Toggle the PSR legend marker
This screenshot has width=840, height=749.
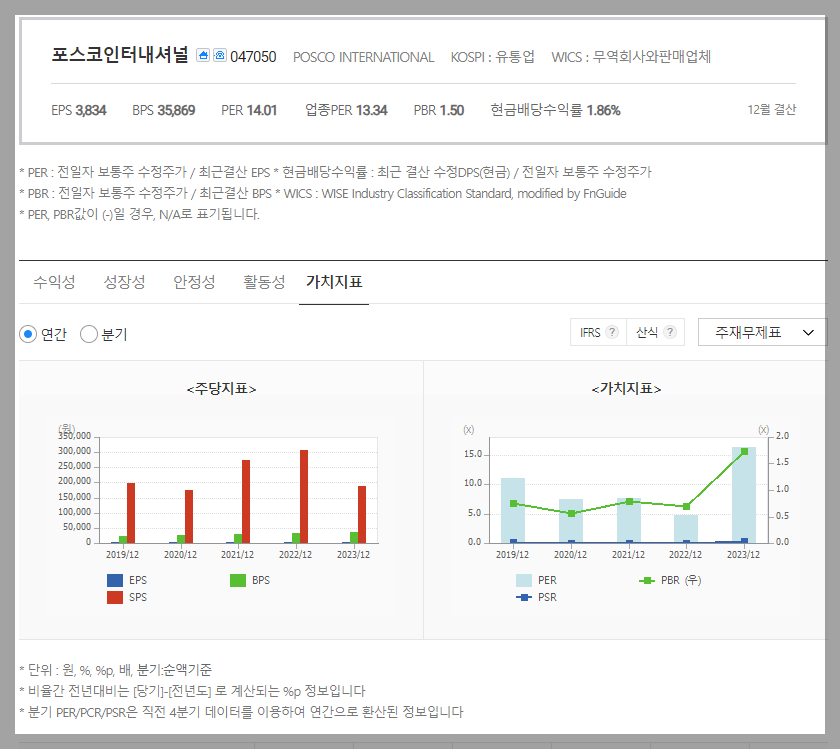[x=524, y=597]
